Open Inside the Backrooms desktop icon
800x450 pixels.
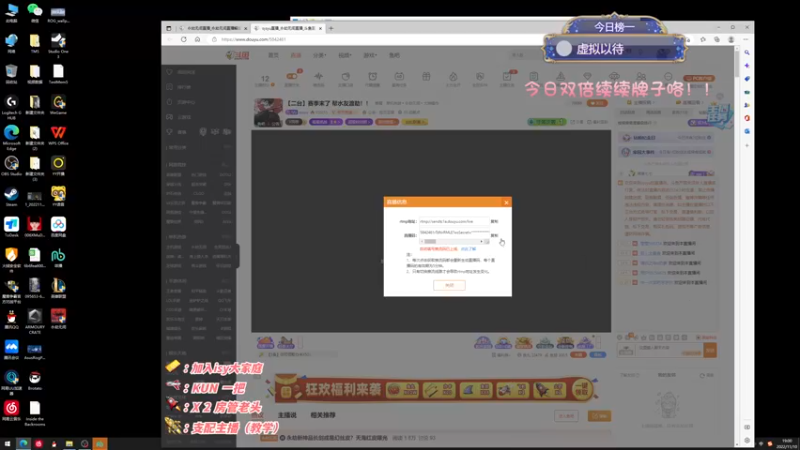35,413
